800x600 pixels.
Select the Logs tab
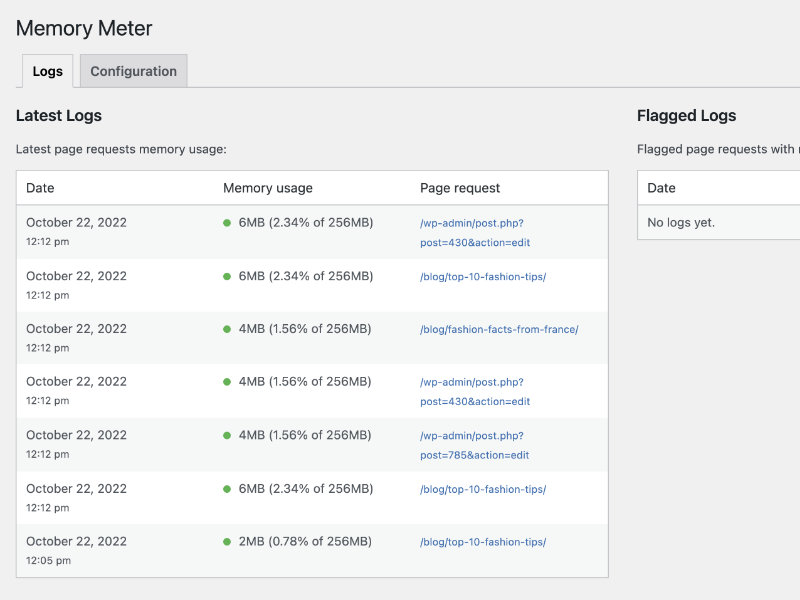47,71
